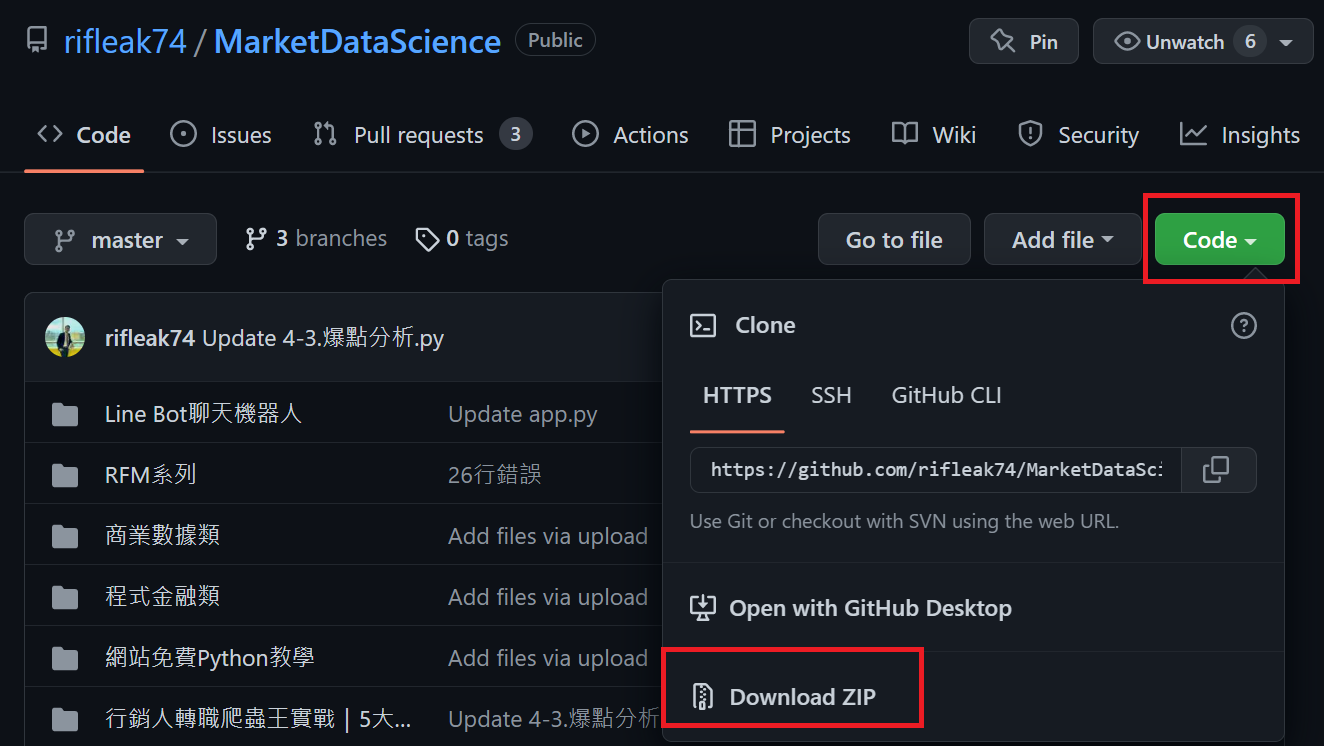
Task: Open the RFM系列 folder
Action: 150,474
